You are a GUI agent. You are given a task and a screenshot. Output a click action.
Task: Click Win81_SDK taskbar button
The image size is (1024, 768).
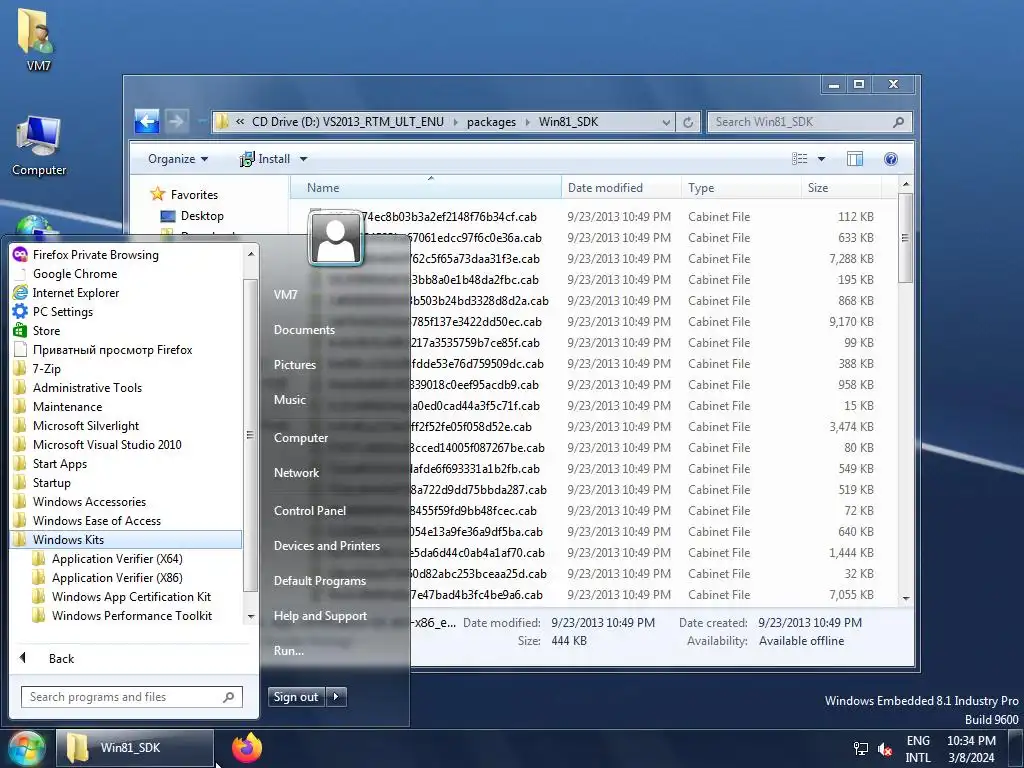135,748
